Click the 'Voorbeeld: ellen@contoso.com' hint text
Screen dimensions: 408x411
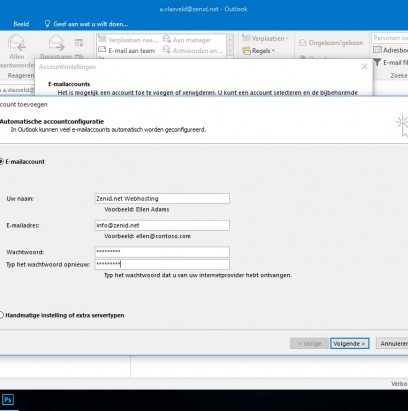click(x=147, y=236)
